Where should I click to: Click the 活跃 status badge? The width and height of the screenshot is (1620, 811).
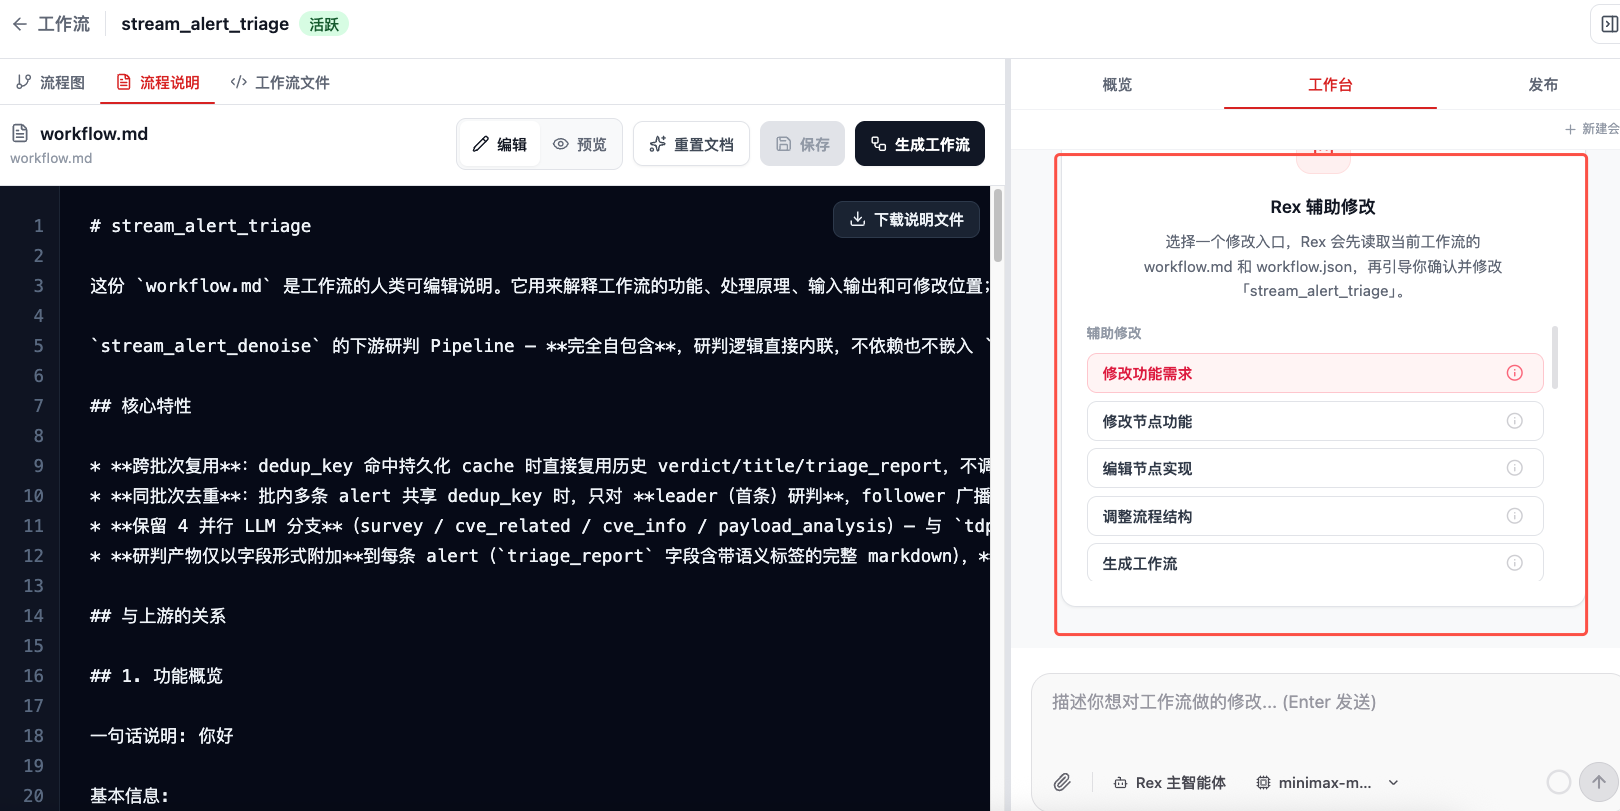(324, 24)
